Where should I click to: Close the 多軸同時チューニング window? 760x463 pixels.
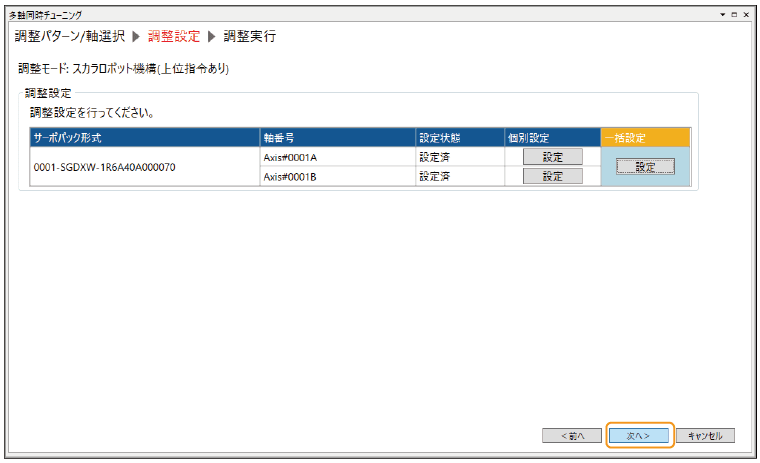pos(747,15)
